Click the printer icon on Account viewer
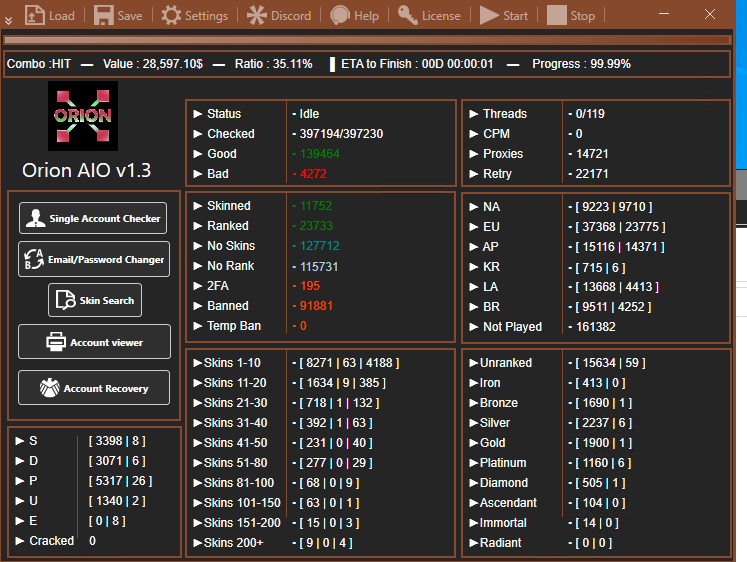747x562 pixels. click(56, 341)
